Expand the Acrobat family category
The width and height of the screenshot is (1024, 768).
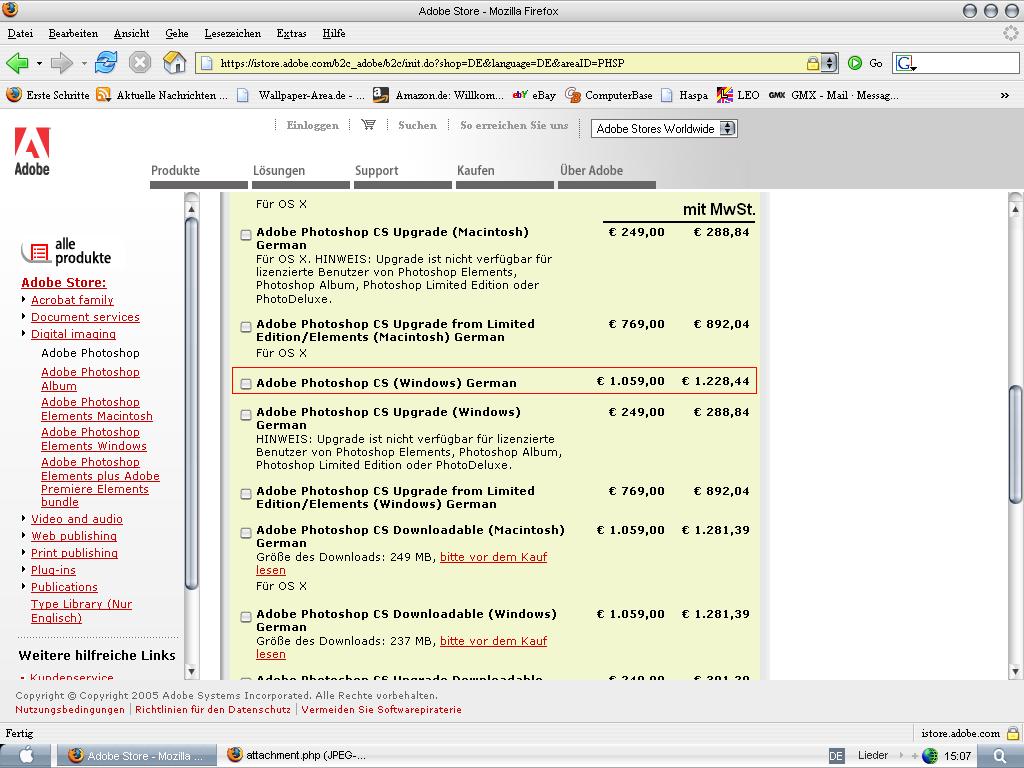24,299
